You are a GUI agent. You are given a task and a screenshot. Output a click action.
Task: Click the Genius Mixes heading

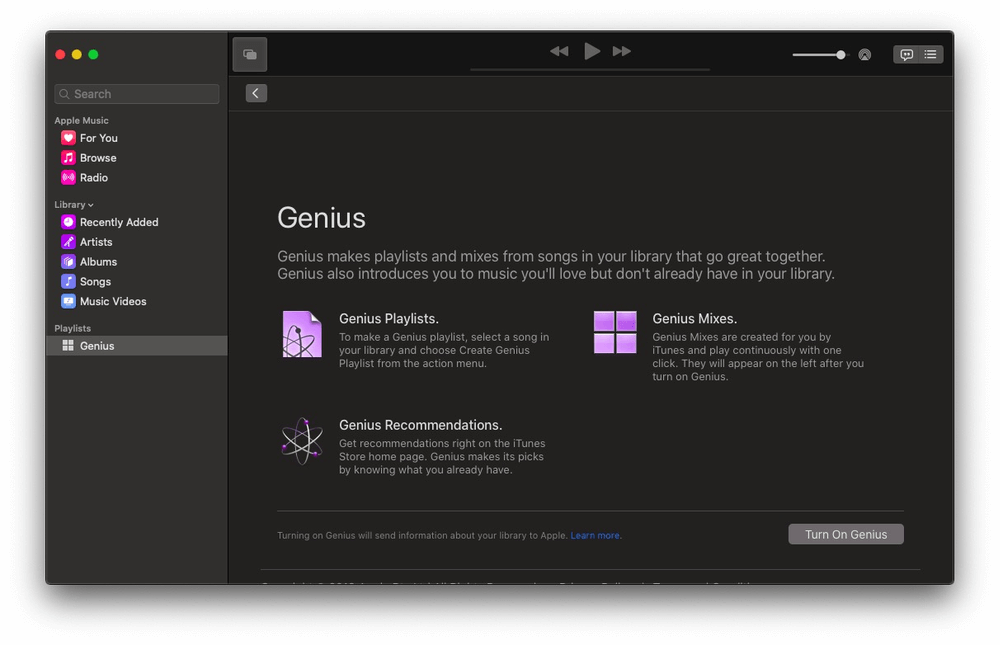coord(695,318)
